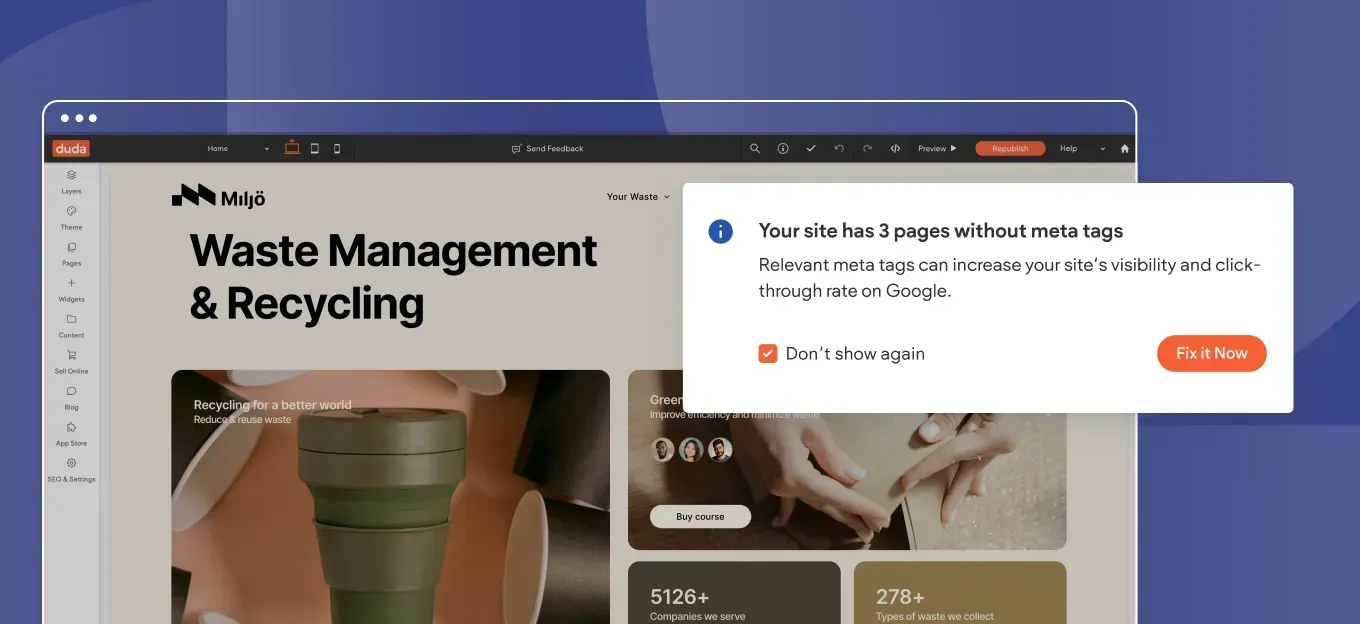Screen dimensions: 1360x624
Task: Undo the last change
Action: click(839, 148)
